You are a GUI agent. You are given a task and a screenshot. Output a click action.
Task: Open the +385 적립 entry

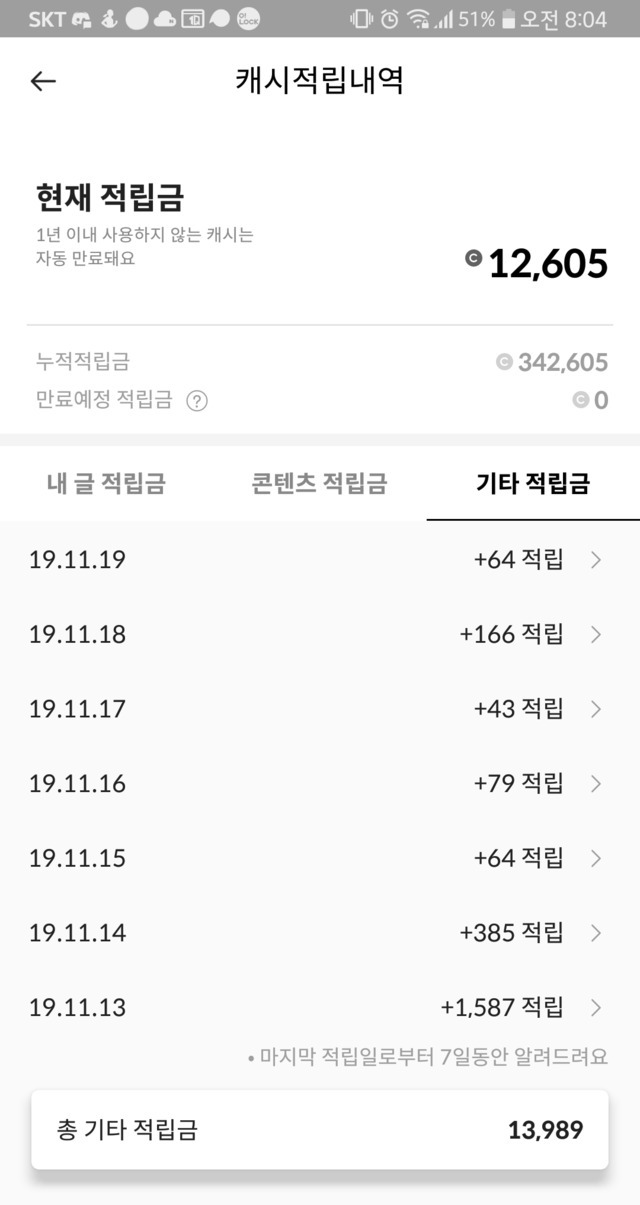[511, 933]
